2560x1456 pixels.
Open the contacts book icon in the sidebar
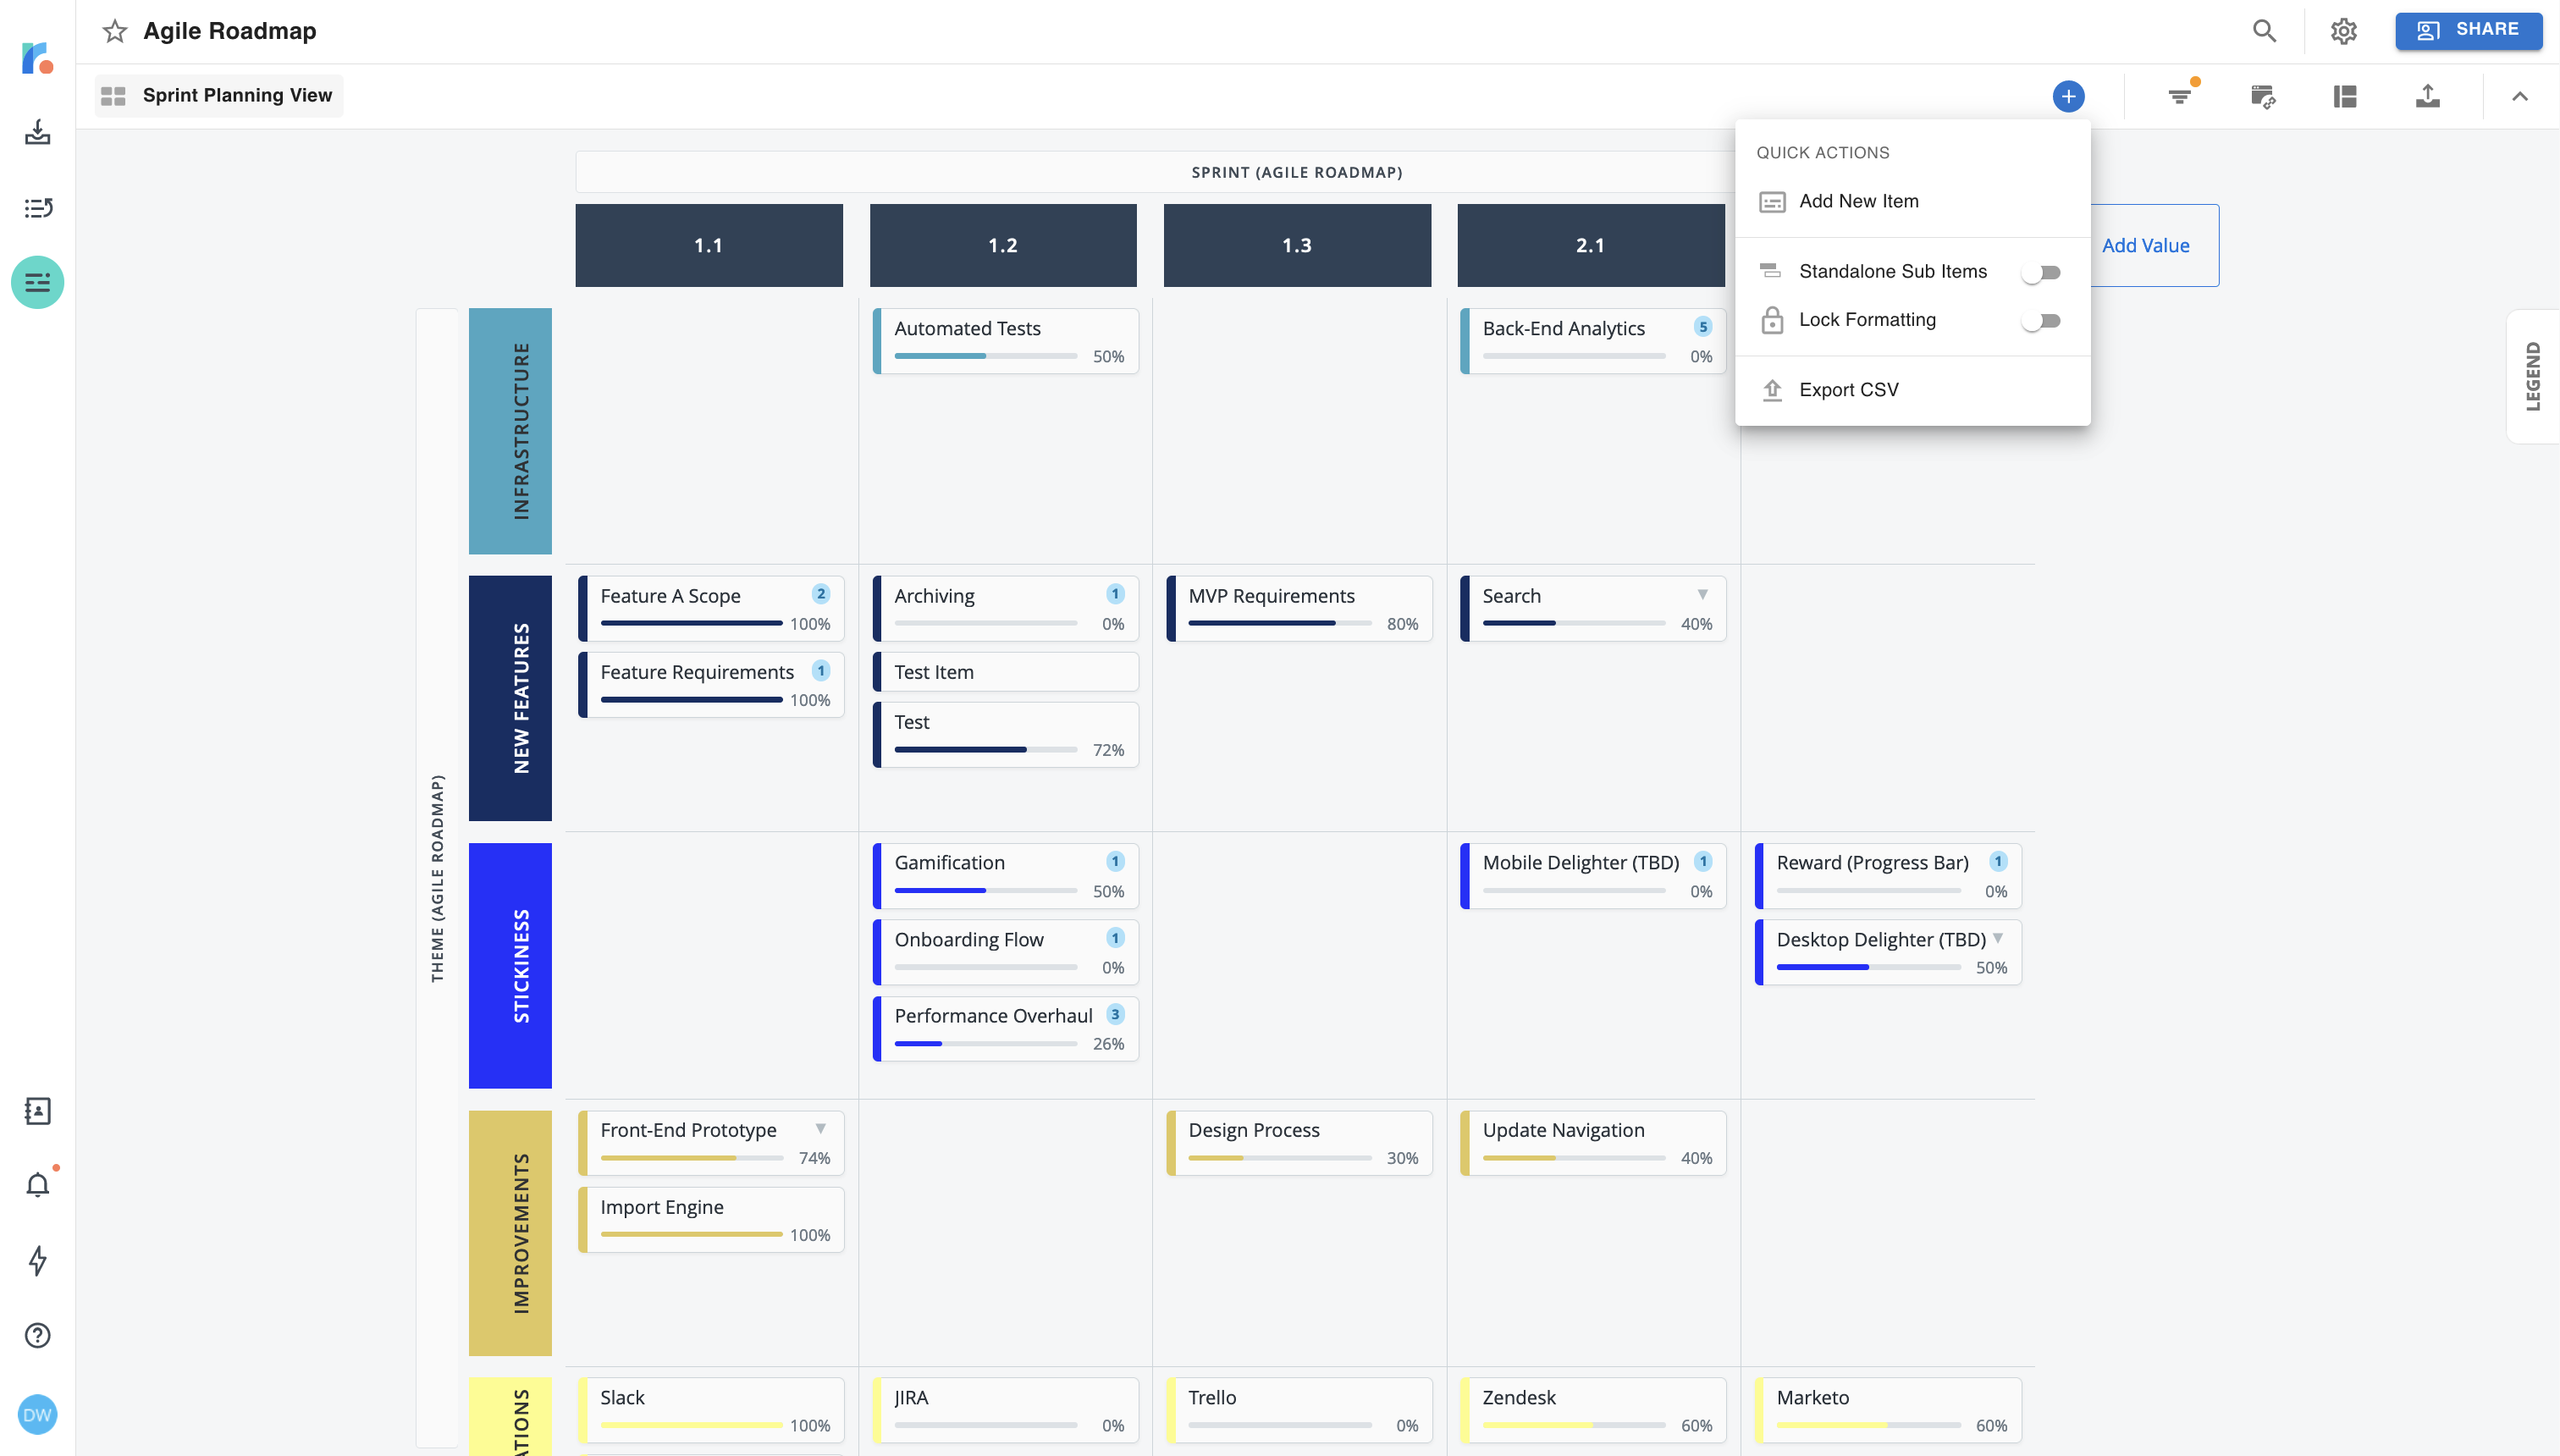coord(37,1111)
